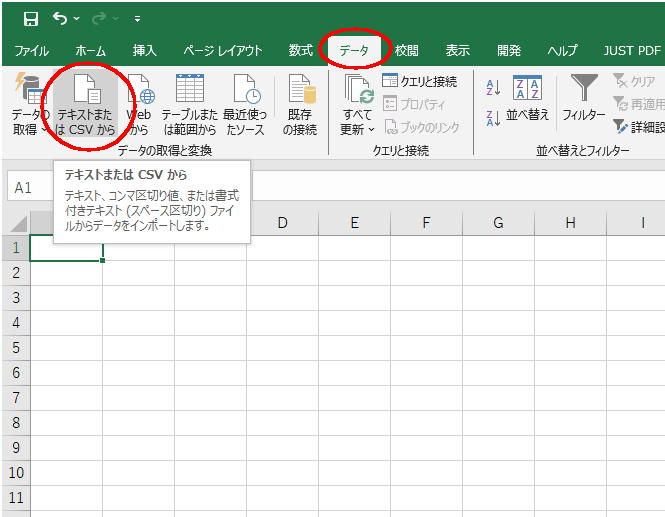Toggle the フィルター funnel button
This screenshot has height=517, width=665.
584,98
